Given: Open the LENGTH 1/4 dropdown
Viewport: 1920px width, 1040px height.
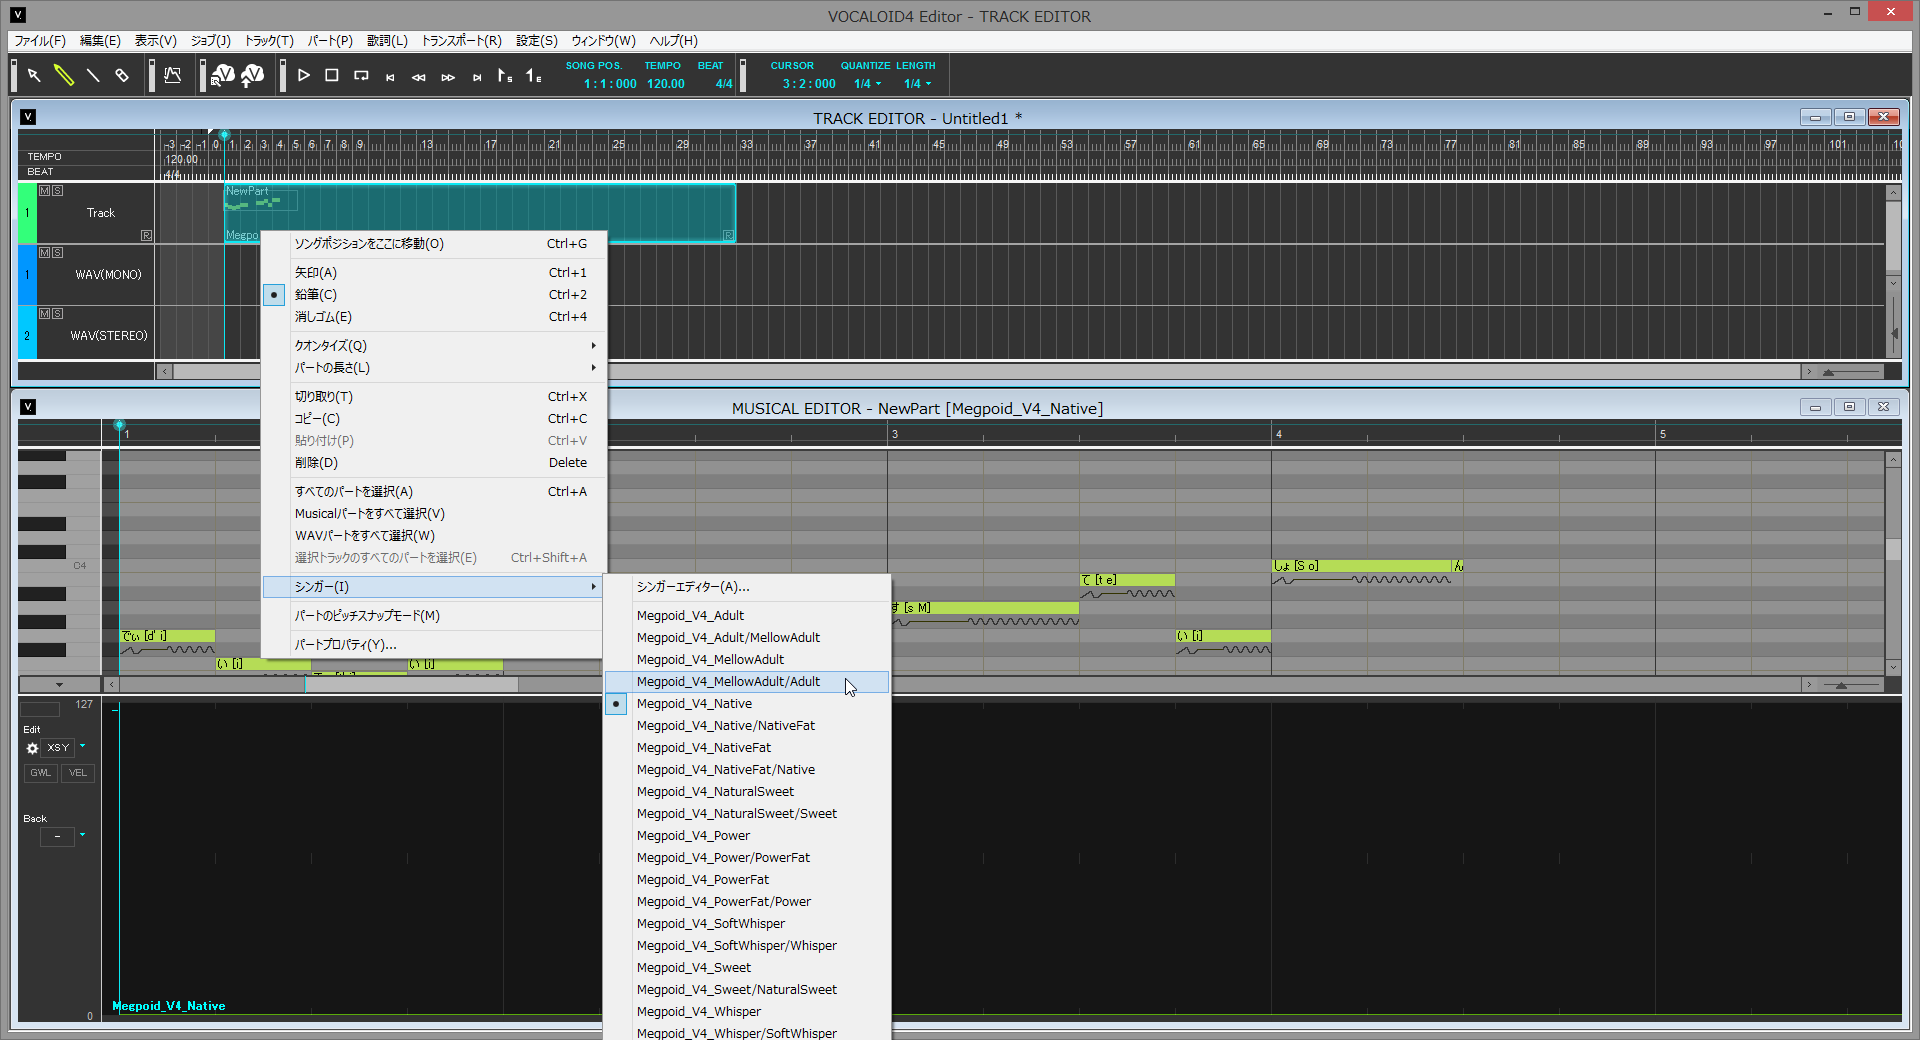Looking at the screenshot, I should 917,84.
